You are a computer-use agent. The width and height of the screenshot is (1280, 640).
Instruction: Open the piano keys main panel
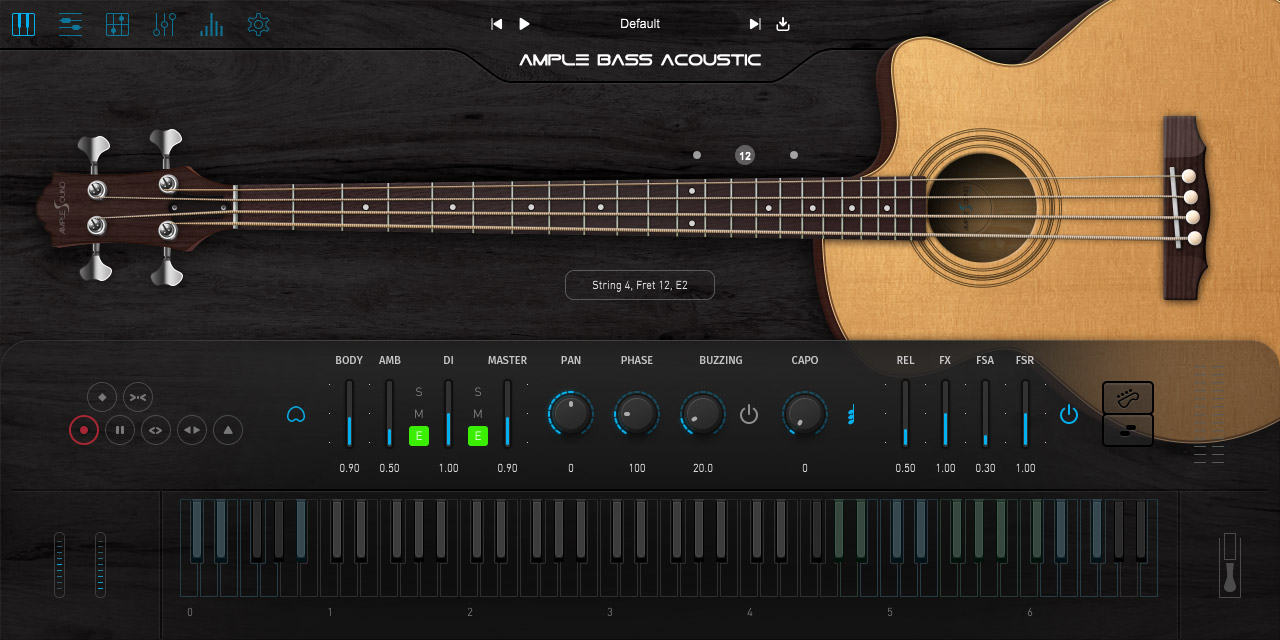23,25
